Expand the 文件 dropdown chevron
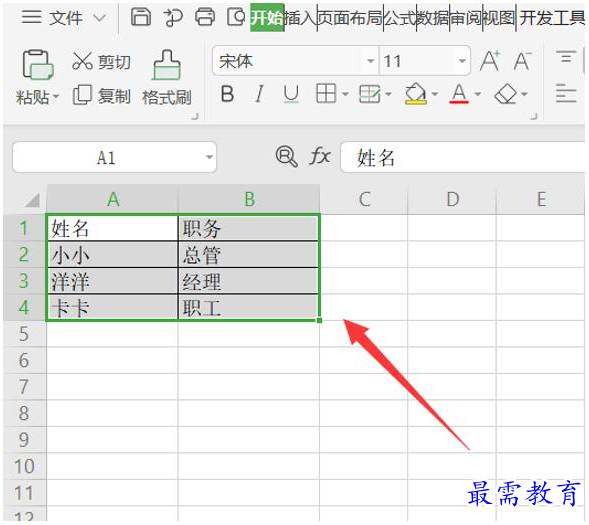589x525 pixels. click(x=99, y=18)
